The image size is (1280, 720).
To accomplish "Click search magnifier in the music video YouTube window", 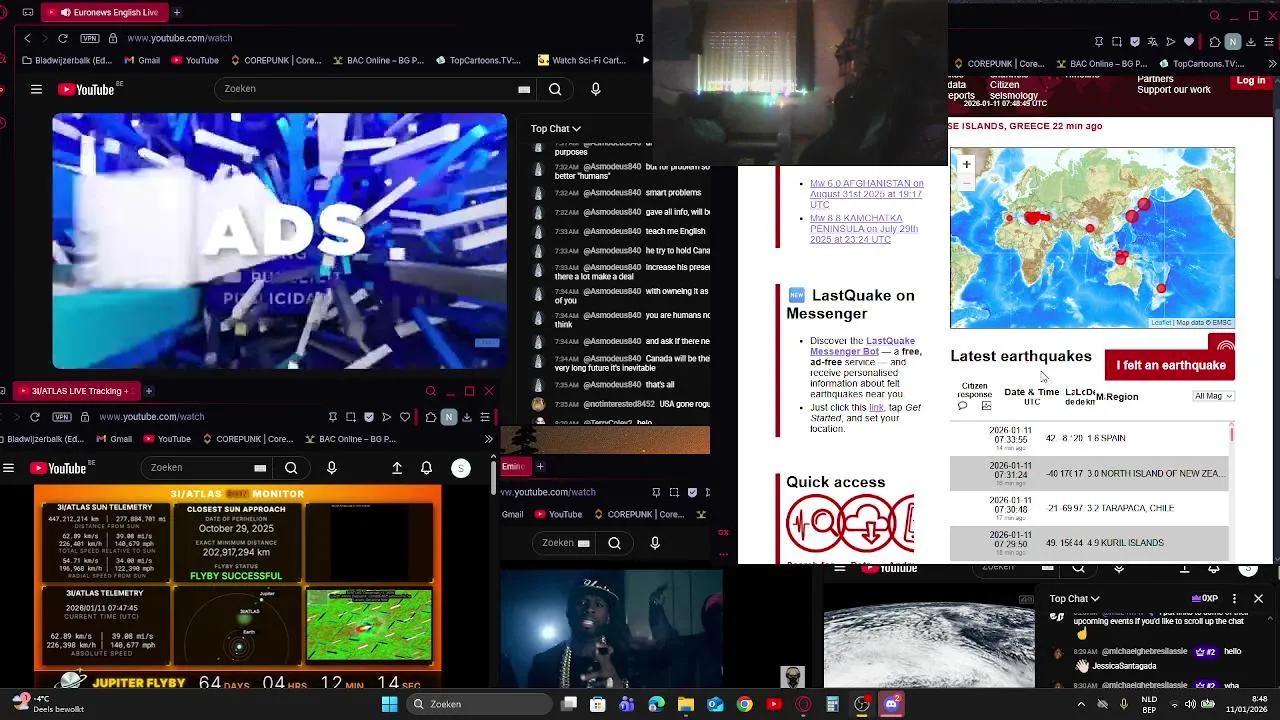I will tap(614, 543).
